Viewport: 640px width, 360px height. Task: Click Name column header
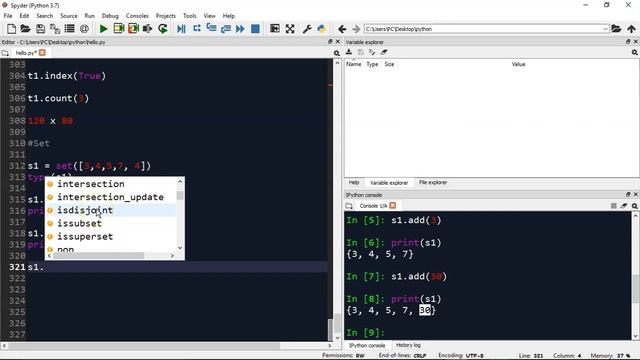click(353, 64)
